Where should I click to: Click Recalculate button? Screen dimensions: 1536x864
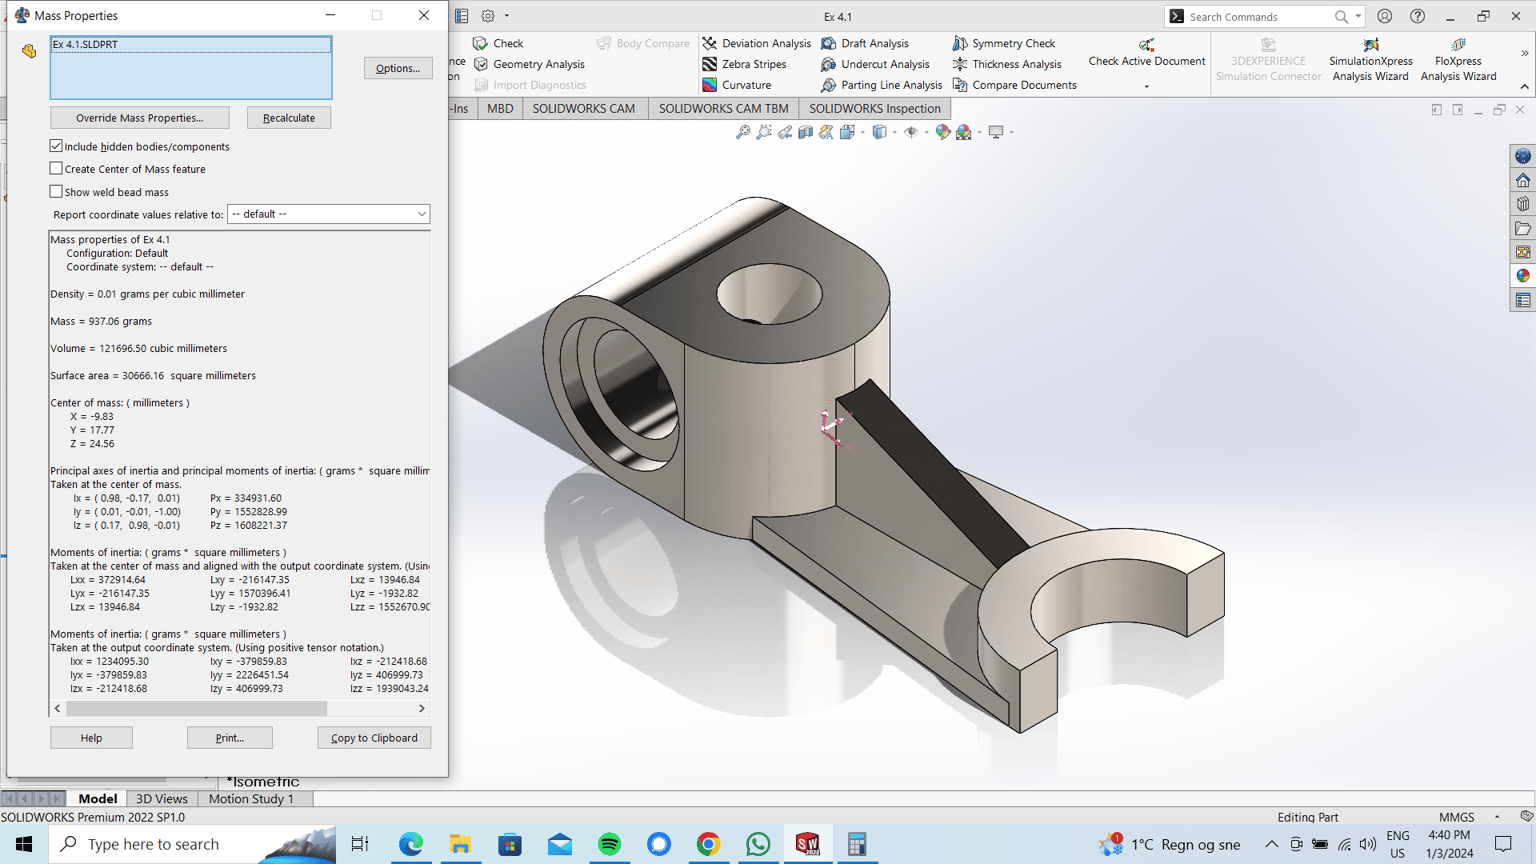coord(289,118)
